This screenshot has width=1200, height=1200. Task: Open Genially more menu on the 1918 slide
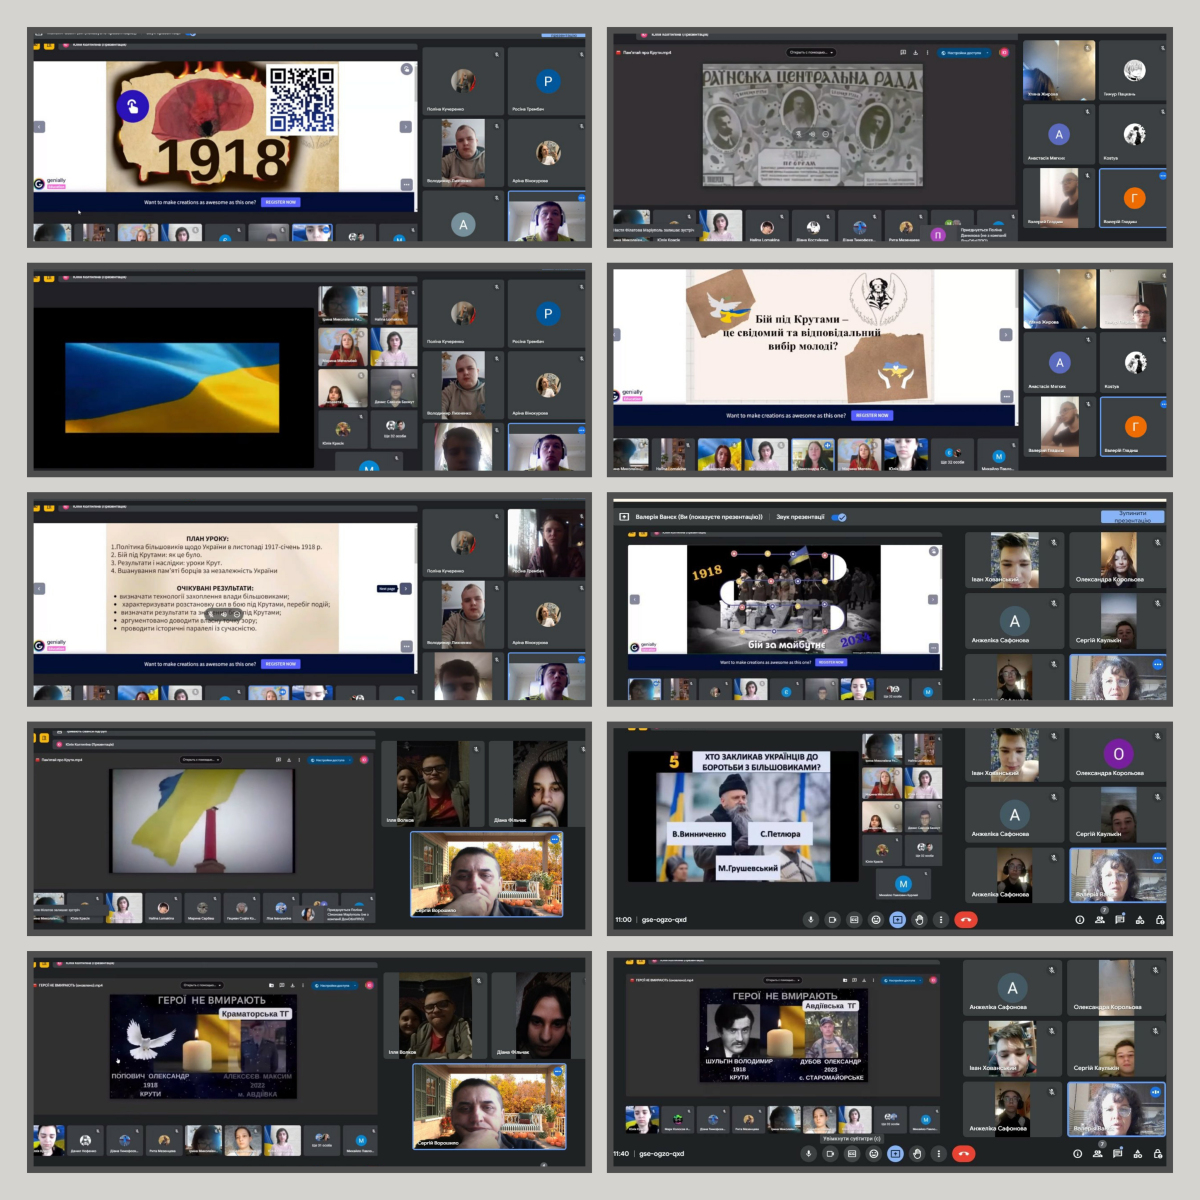pos(406,184)
